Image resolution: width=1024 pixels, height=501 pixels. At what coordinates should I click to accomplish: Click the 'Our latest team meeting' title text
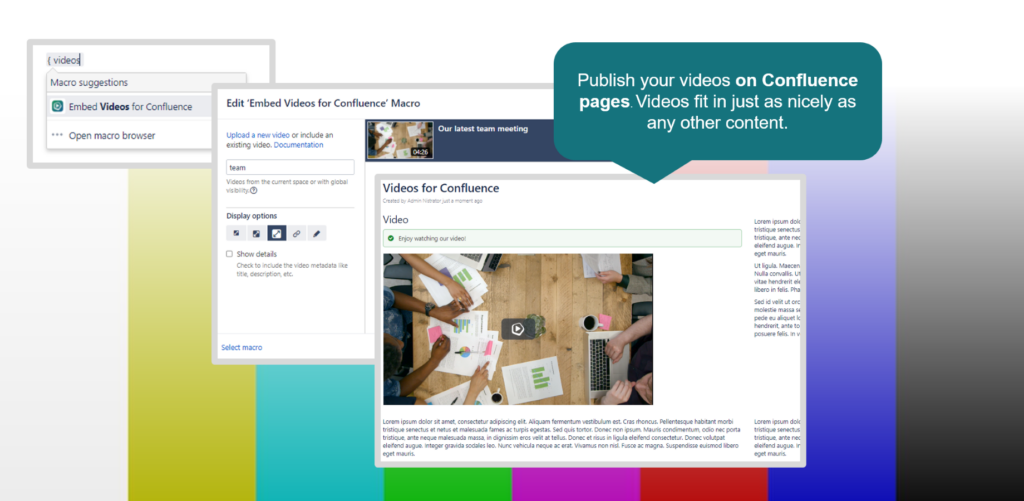point(483,129)
